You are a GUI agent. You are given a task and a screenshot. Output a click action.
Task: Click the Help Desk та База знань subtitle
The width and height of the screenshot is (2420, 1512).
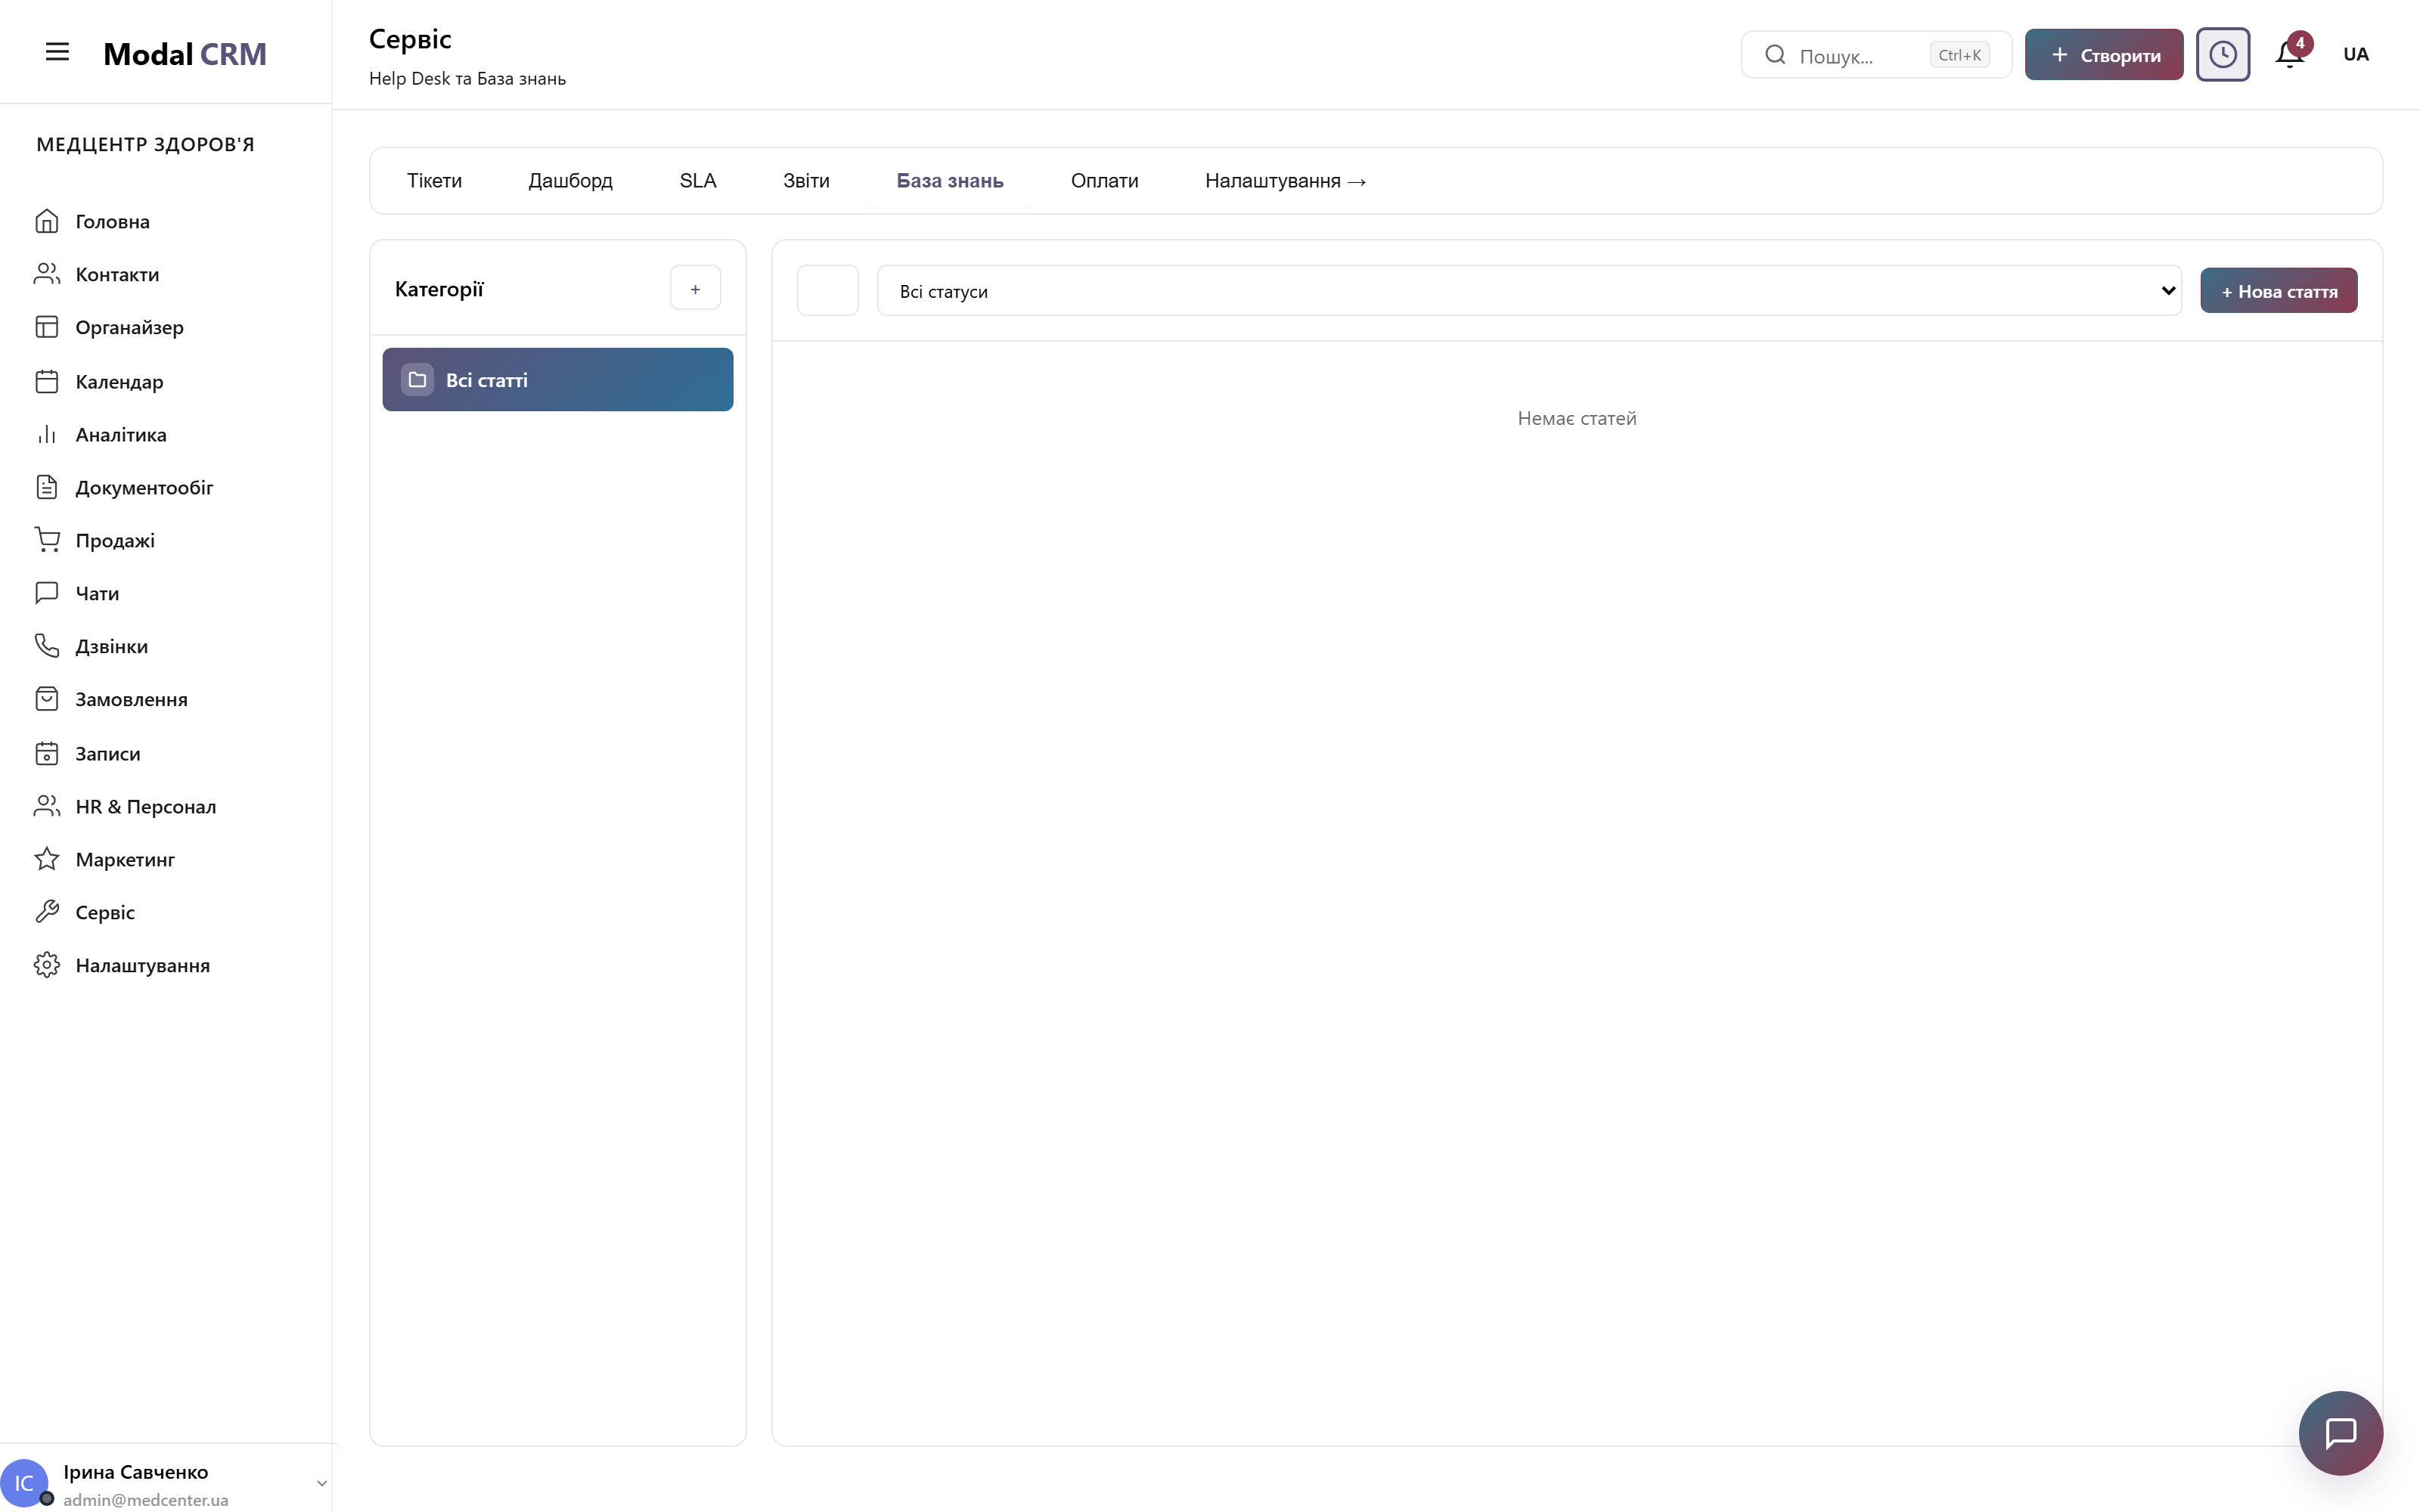coord(467,78)
